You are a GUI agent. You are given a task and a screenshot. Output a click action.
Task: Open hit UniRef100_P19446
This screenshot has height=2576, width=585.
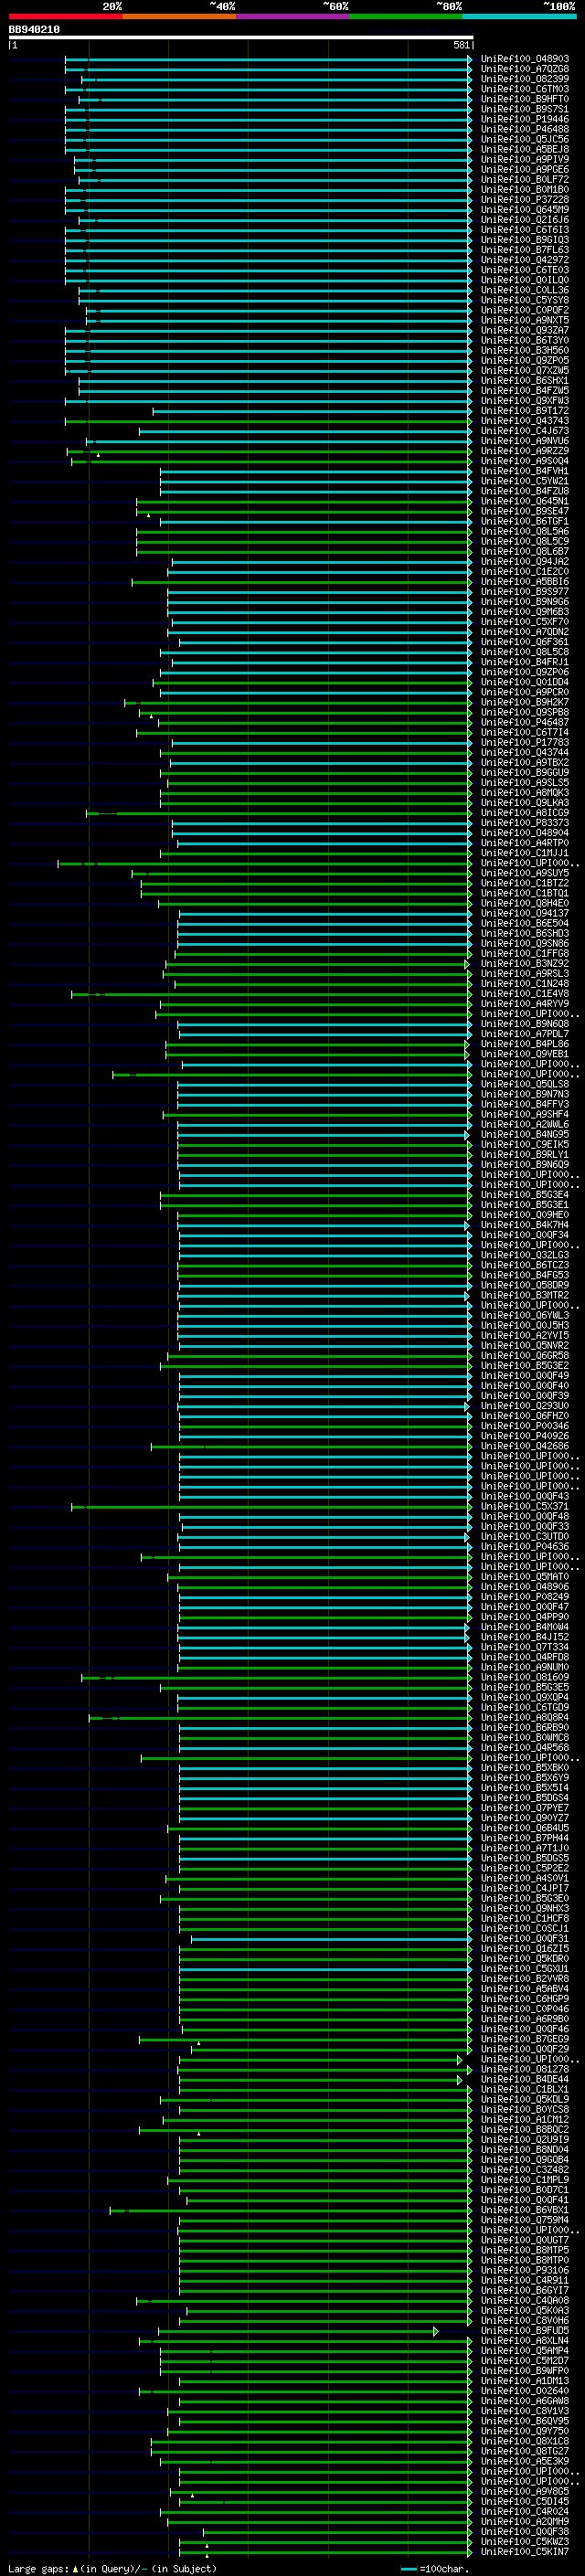click(x=525, y=119)
